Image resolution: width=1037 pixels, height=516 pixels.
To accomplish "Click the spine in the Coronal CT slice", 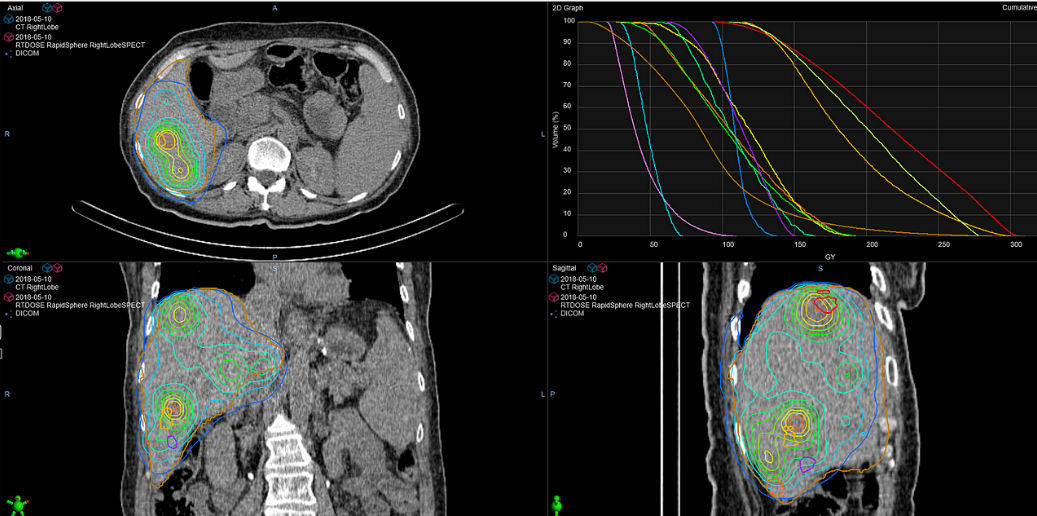I will pos(288,463).
